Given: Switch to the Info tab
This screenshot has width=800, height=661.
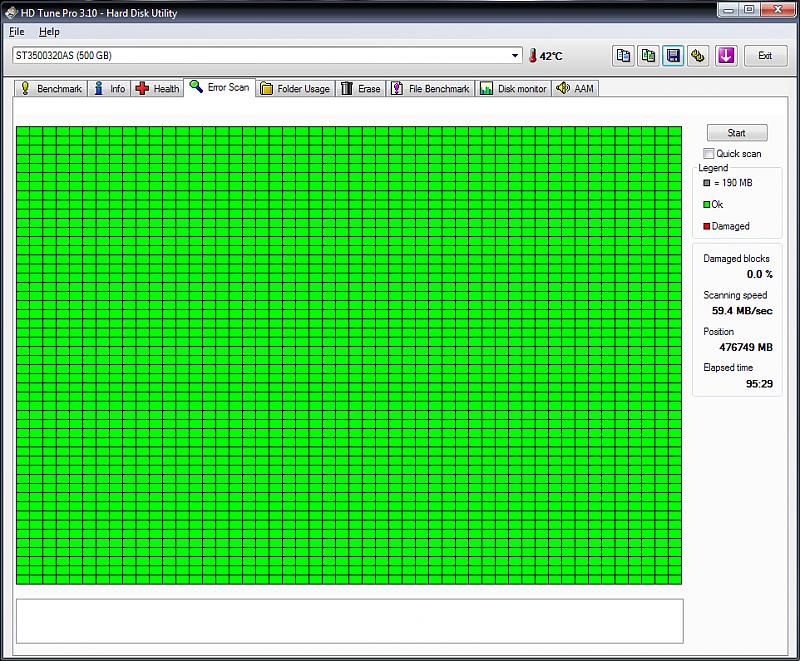Looking at the screenshot, I should [110, 88].
